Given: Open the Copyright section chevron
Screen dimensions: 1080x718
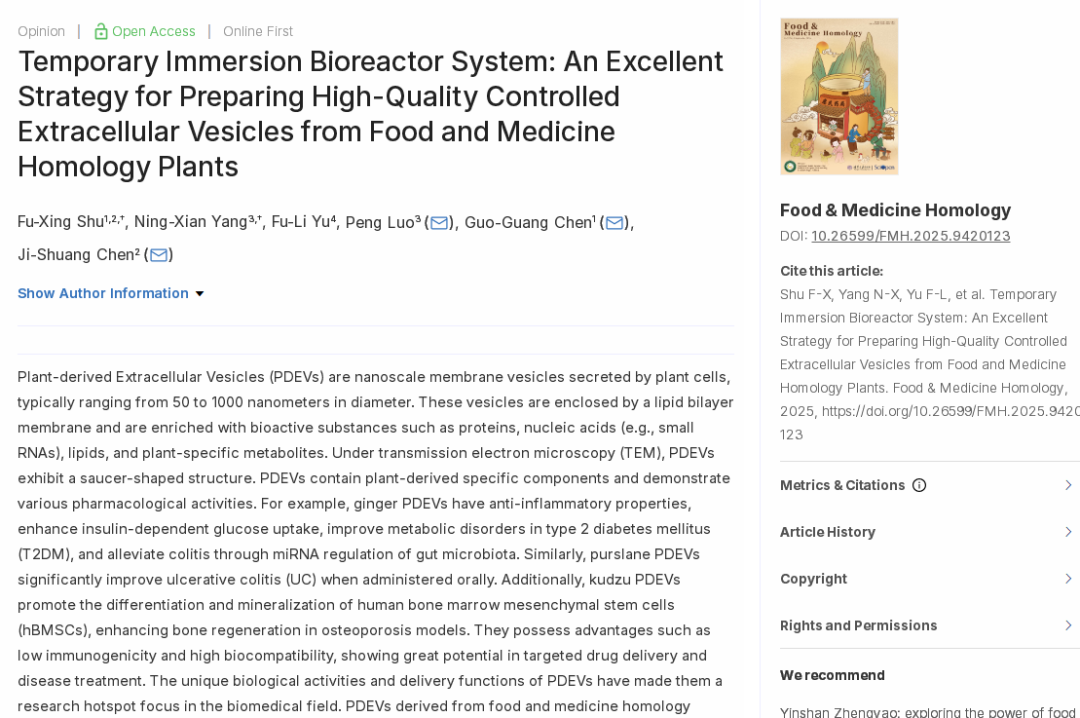Looking at the screenshot, I should tap(1068, 579).
